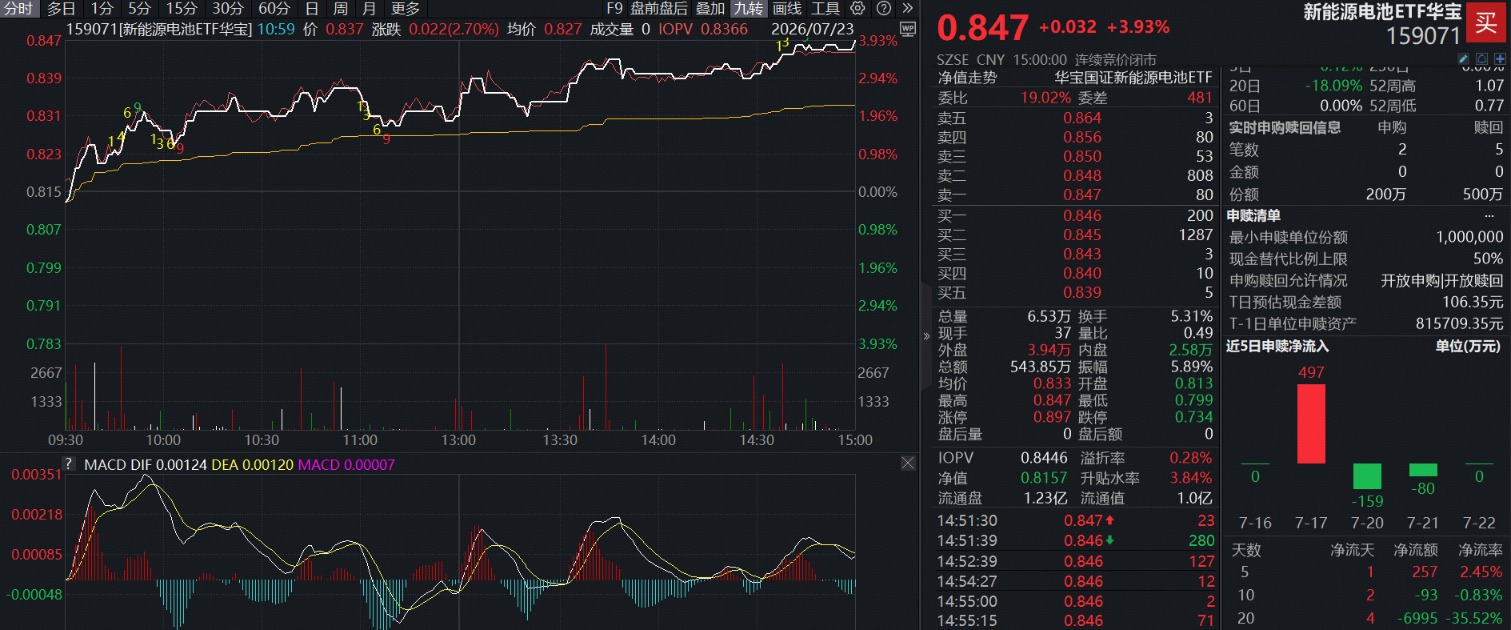Viewport: 1511px width, 630px height.
Task: Toggle 盘前盘后 pre/after market display
Action: coord(659,8)
